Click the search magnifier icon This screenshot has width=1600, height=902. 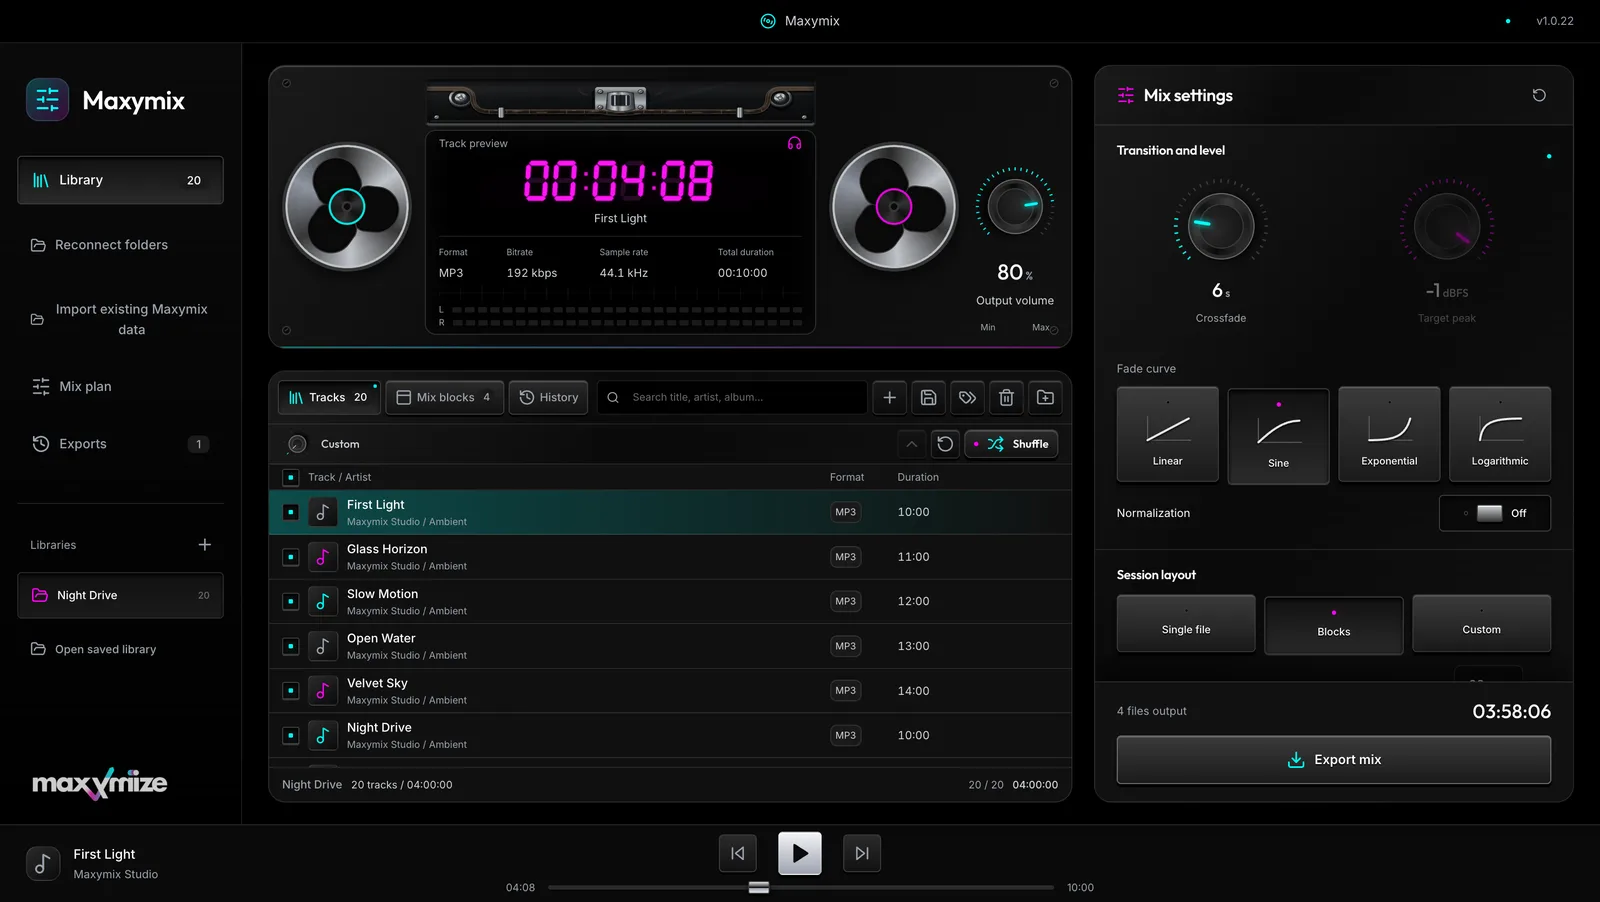tap(613, 398)
